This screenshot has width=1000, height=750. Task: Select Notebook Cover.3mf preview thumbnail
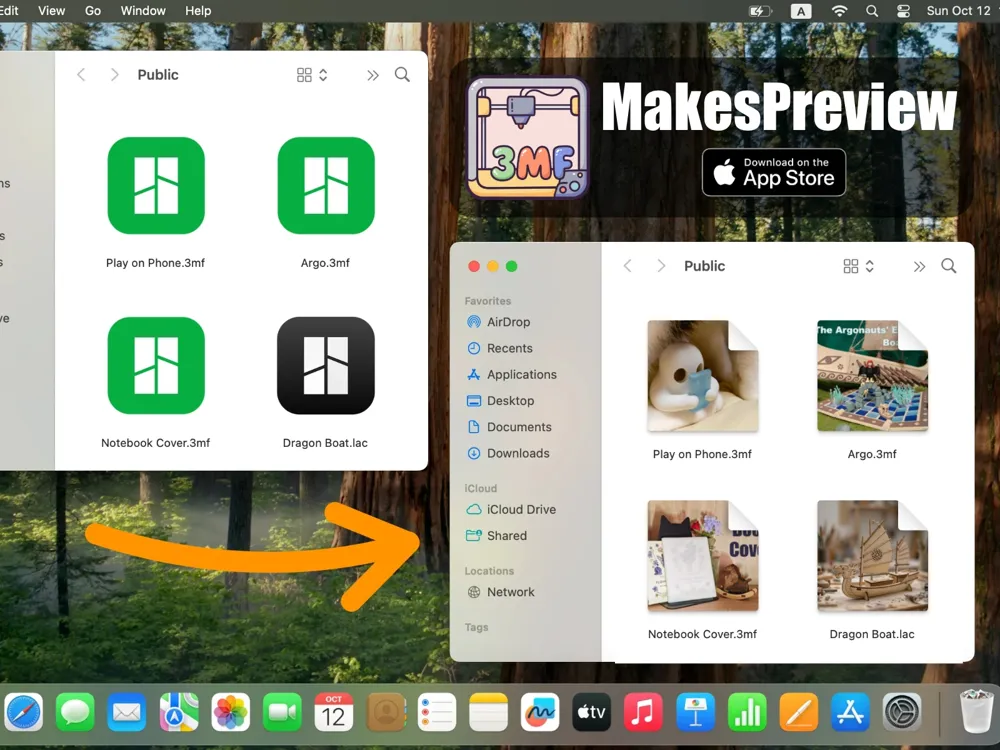[703, 555]
